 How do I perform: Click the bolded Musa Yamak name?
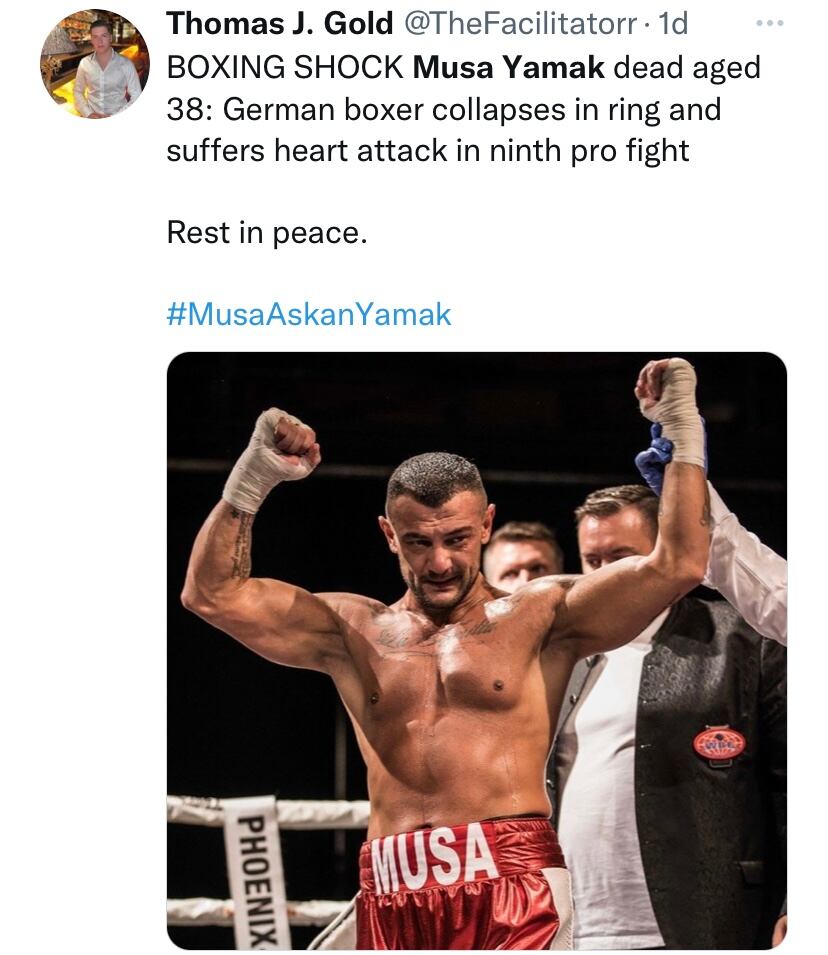coord(507,68)
